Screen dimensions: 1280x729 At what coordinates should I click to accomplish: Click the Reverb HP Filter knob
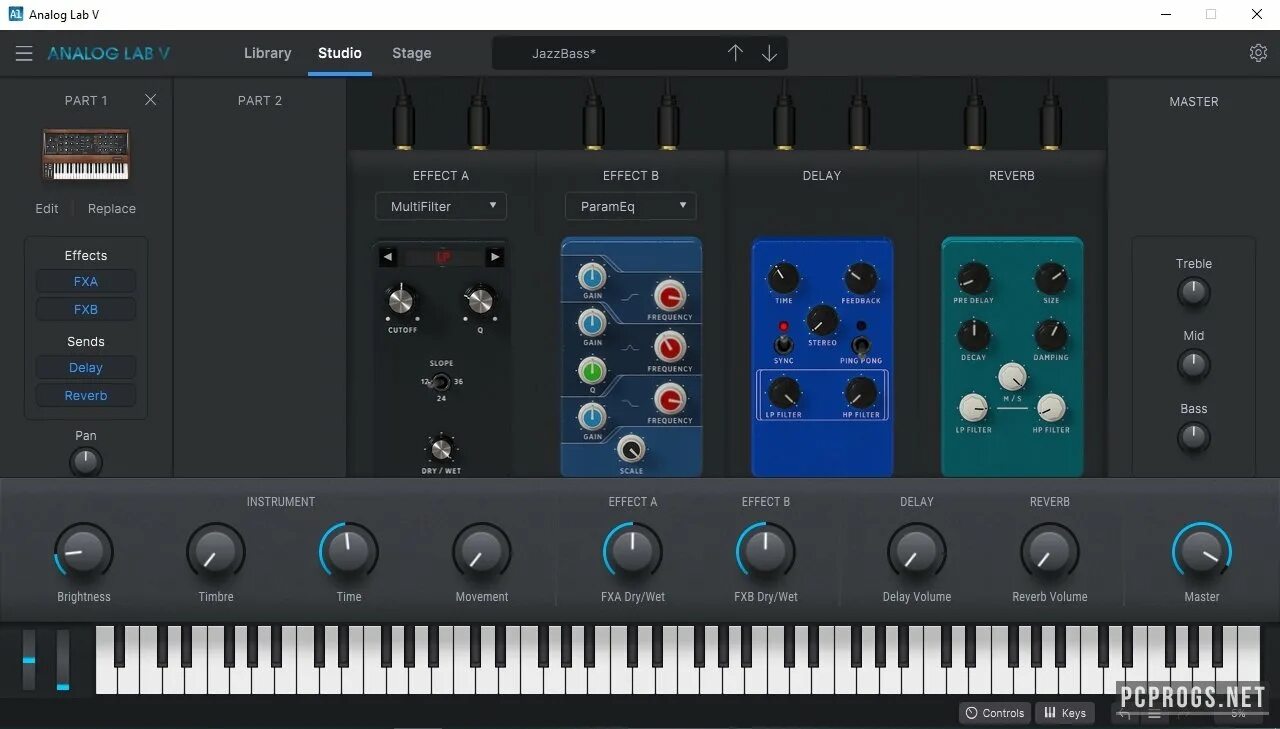[x=1051, y=408]
